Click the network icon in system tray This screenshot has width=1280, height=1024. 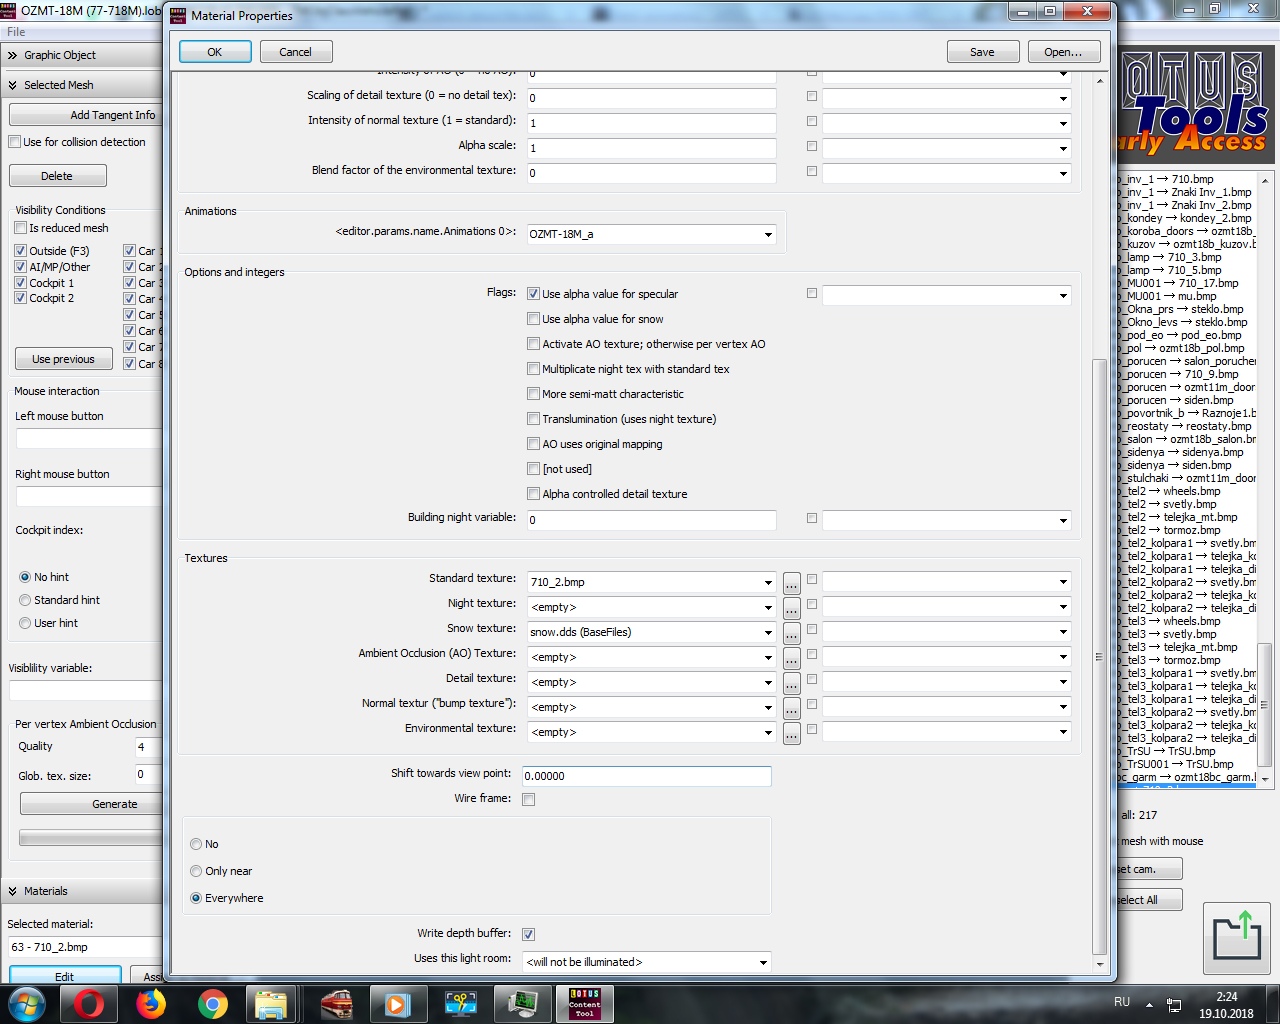click(x=1174, y=1004)
